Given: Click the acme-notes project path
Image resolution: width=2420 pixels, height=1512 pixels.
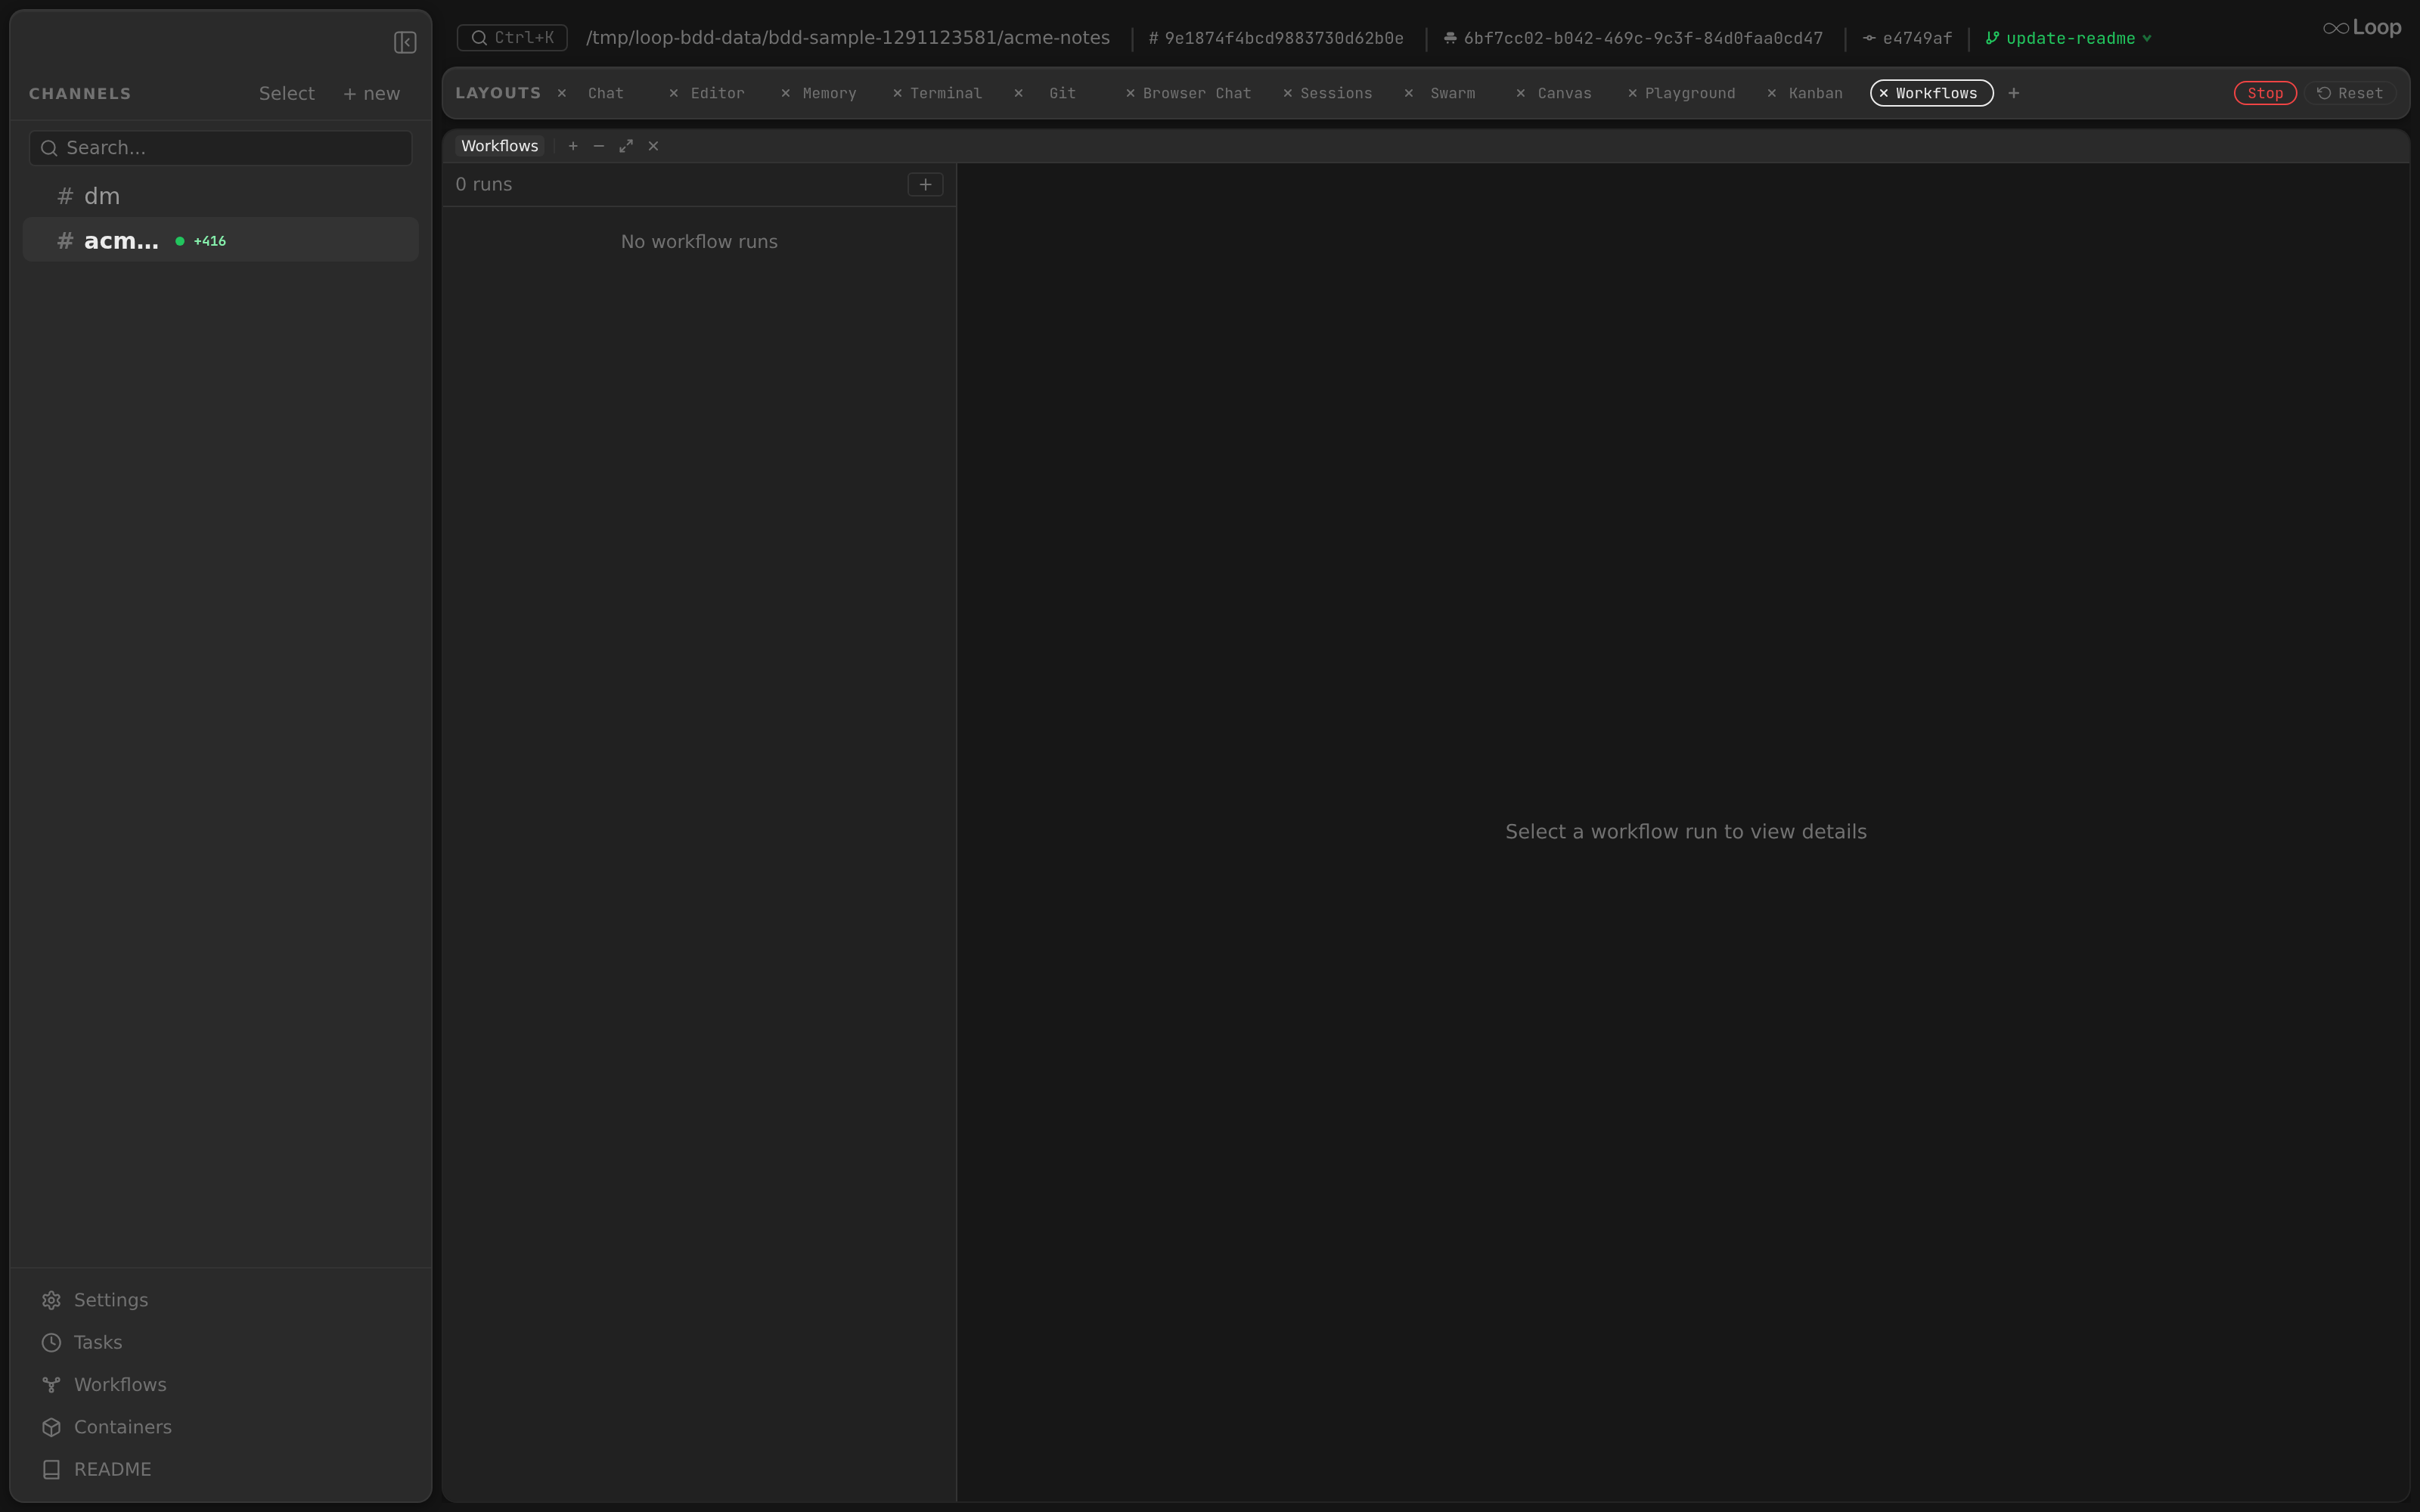Looking at the screenshot, I should (848, 38).
